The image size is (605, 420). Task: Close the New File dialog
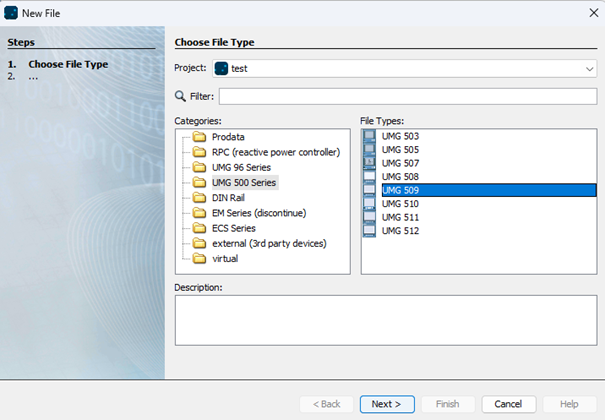593,13
